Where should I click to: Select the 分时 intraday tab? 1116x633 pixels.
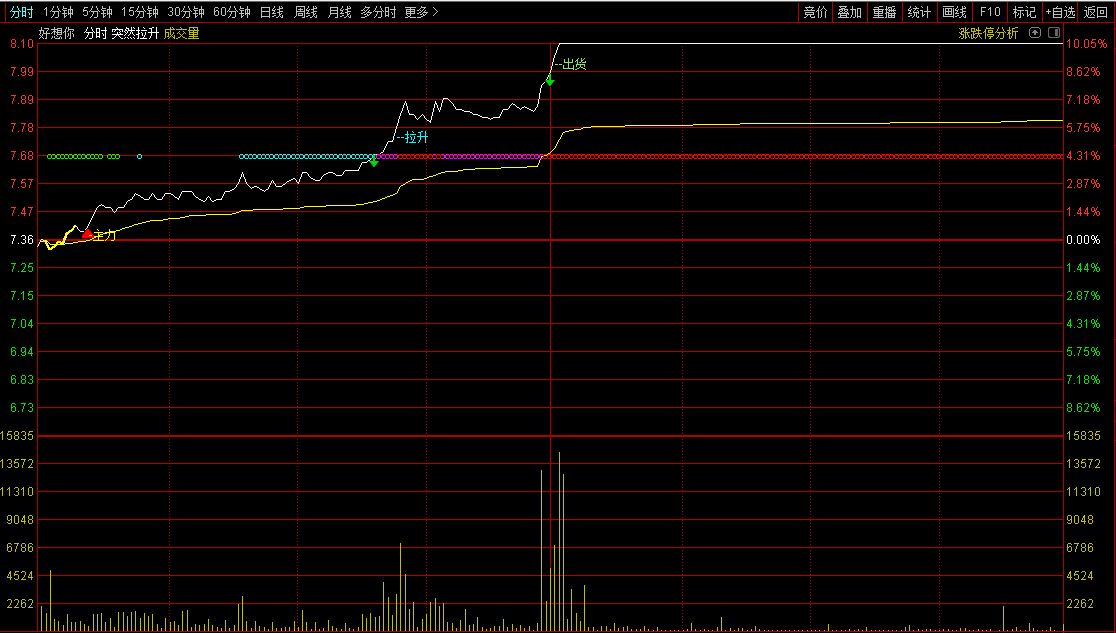pyautogui.click(x=21, y=12)
